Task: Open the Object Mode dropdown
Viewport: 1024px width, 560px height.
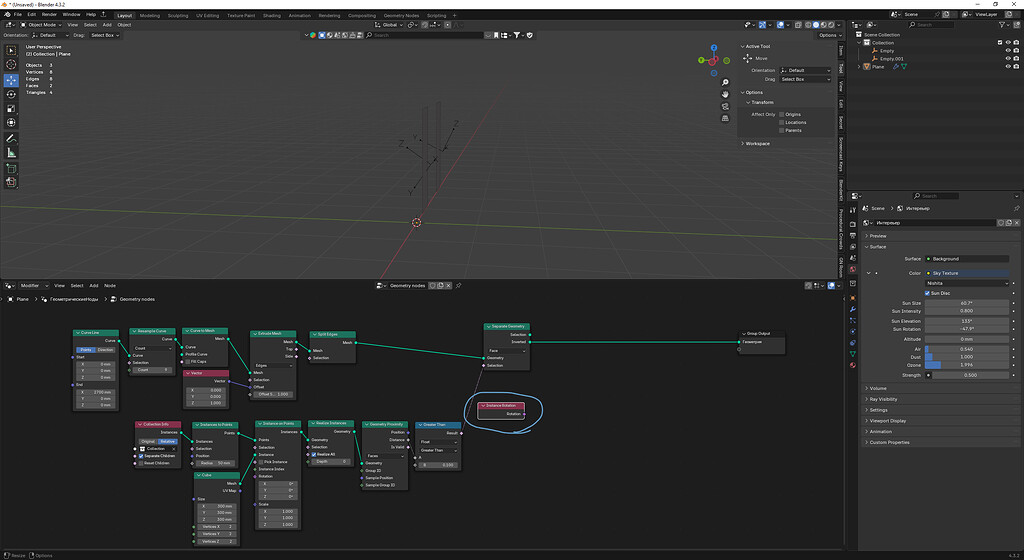Action: (39, 25)
